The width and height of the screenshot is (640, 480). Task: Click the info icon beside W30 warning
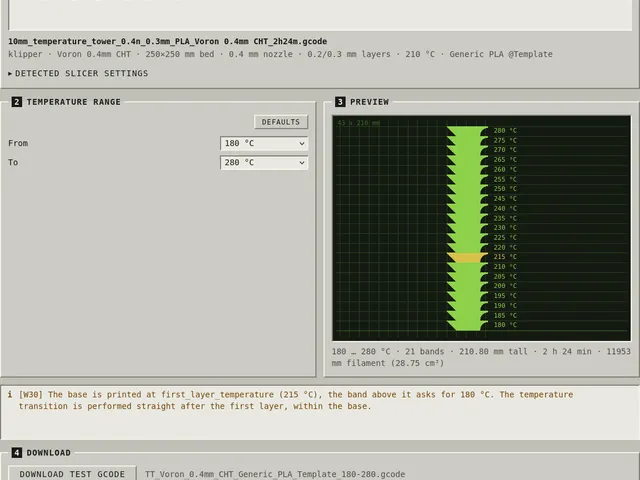click(x=10, y=395)
